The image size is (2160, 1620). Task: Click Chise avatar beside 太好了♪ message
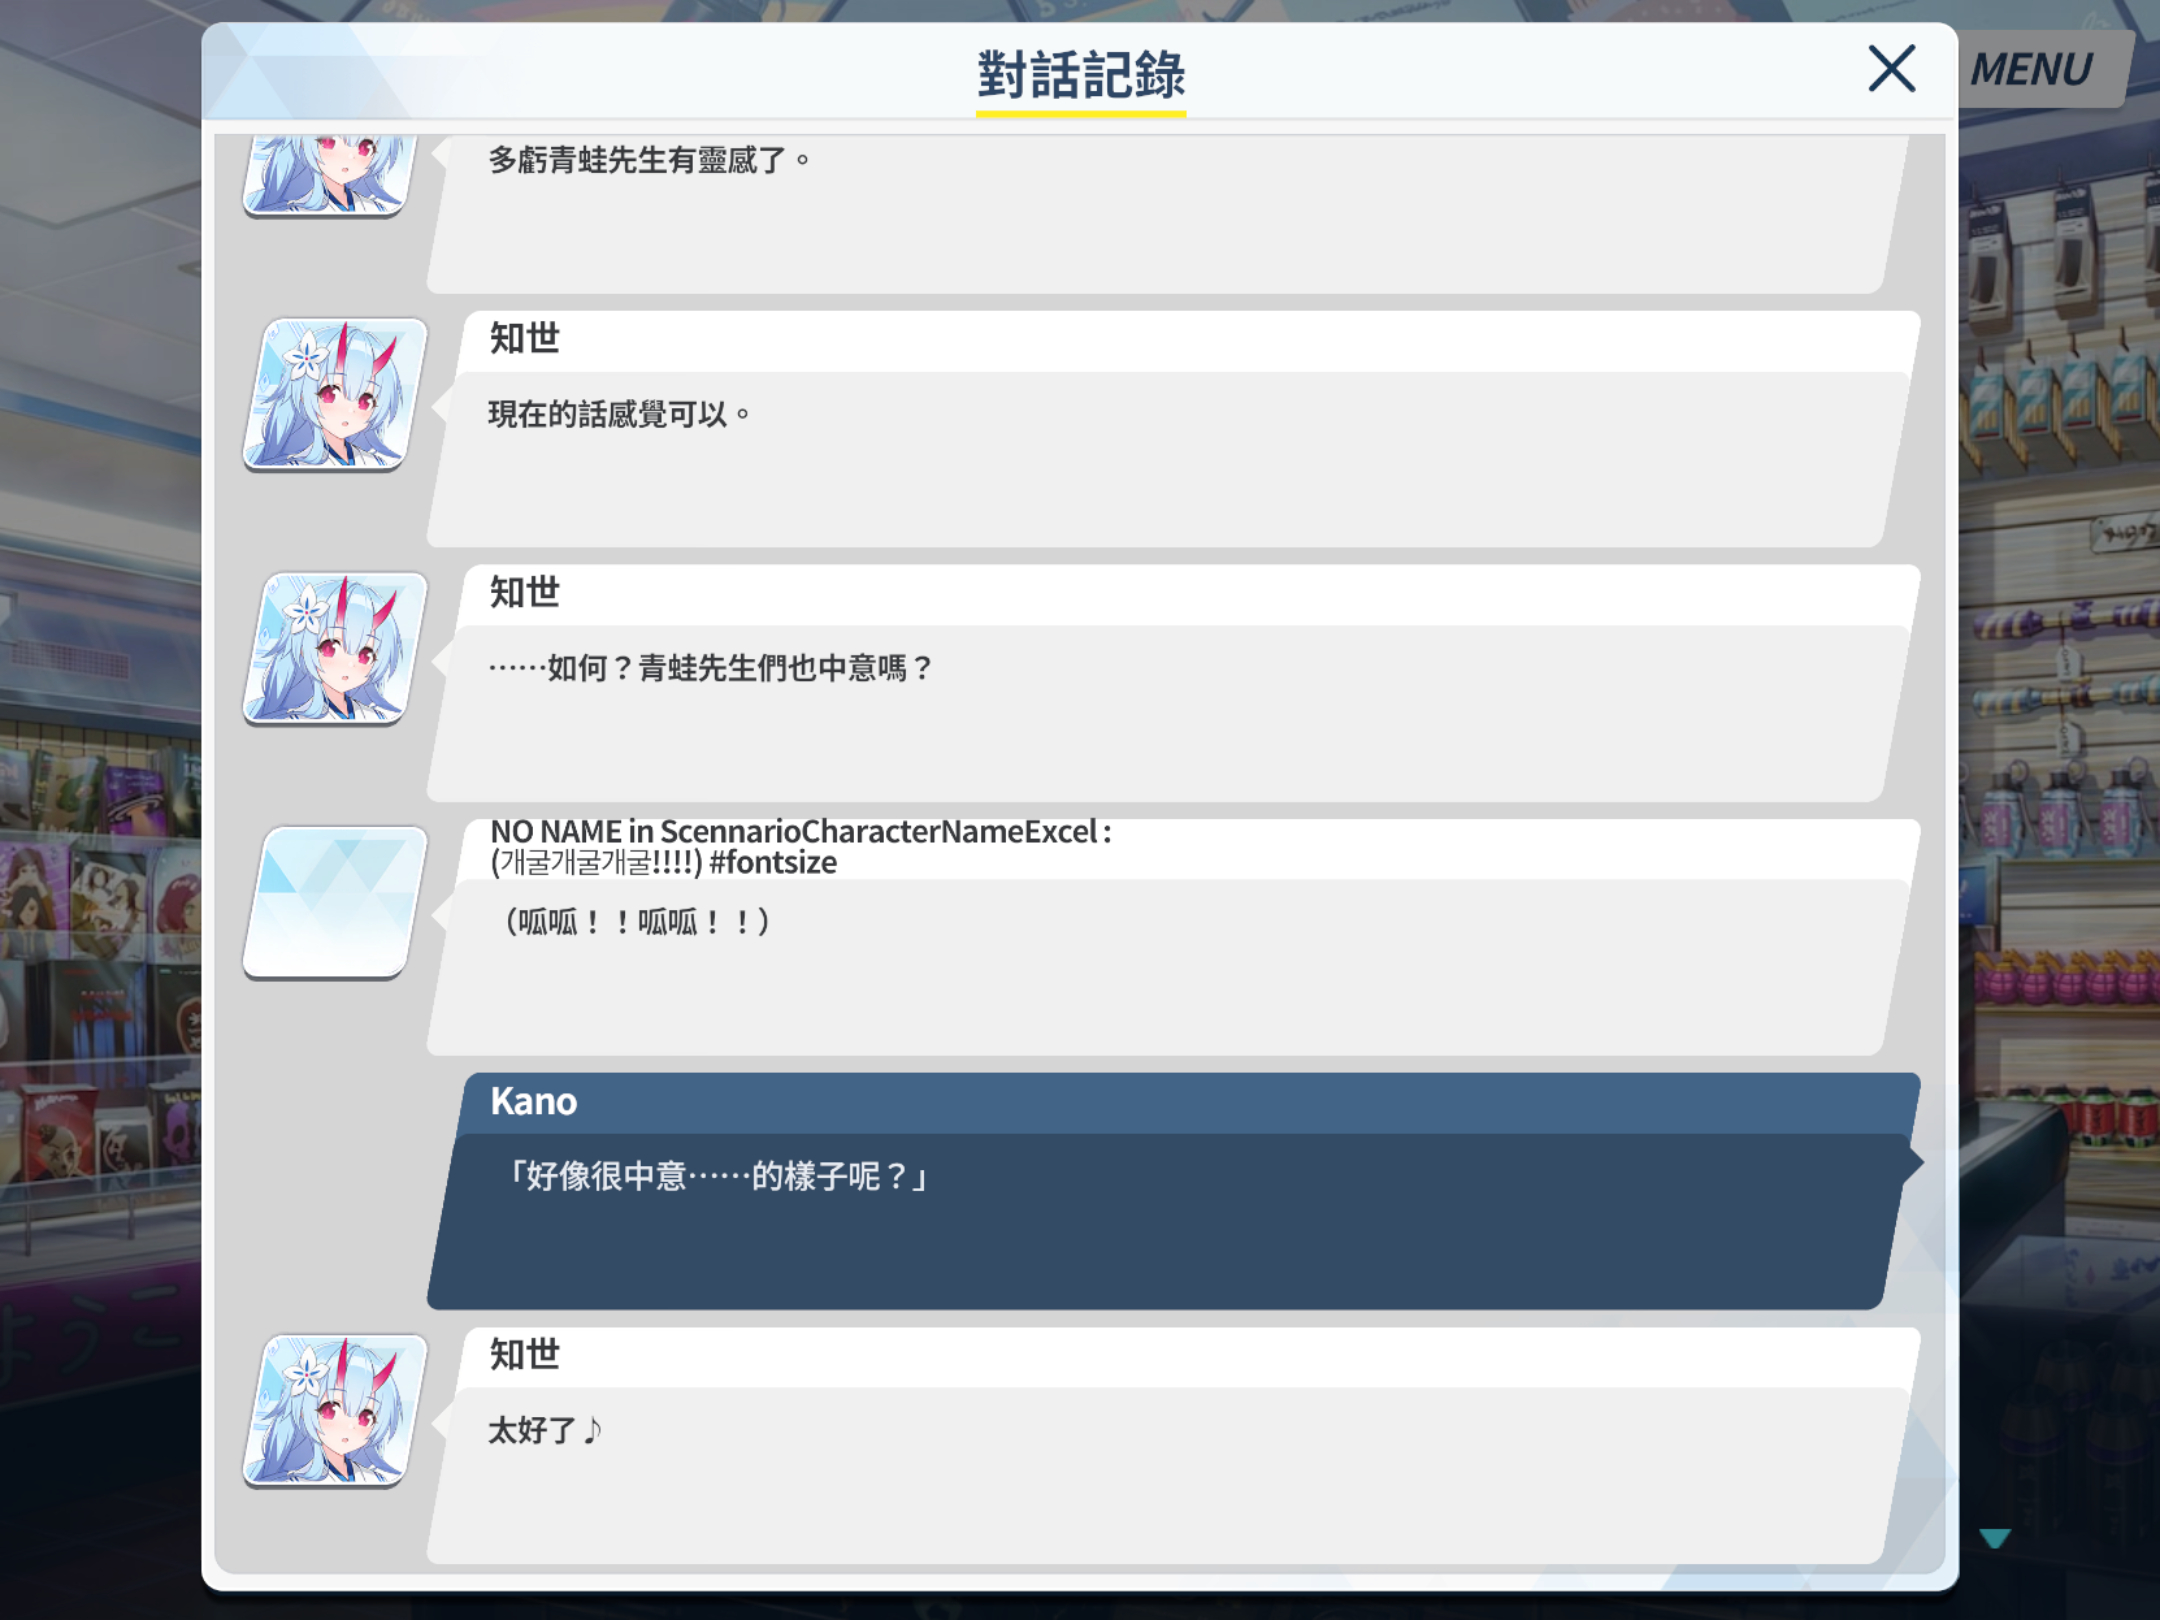pyautogui.click(x=335, y=1410)
